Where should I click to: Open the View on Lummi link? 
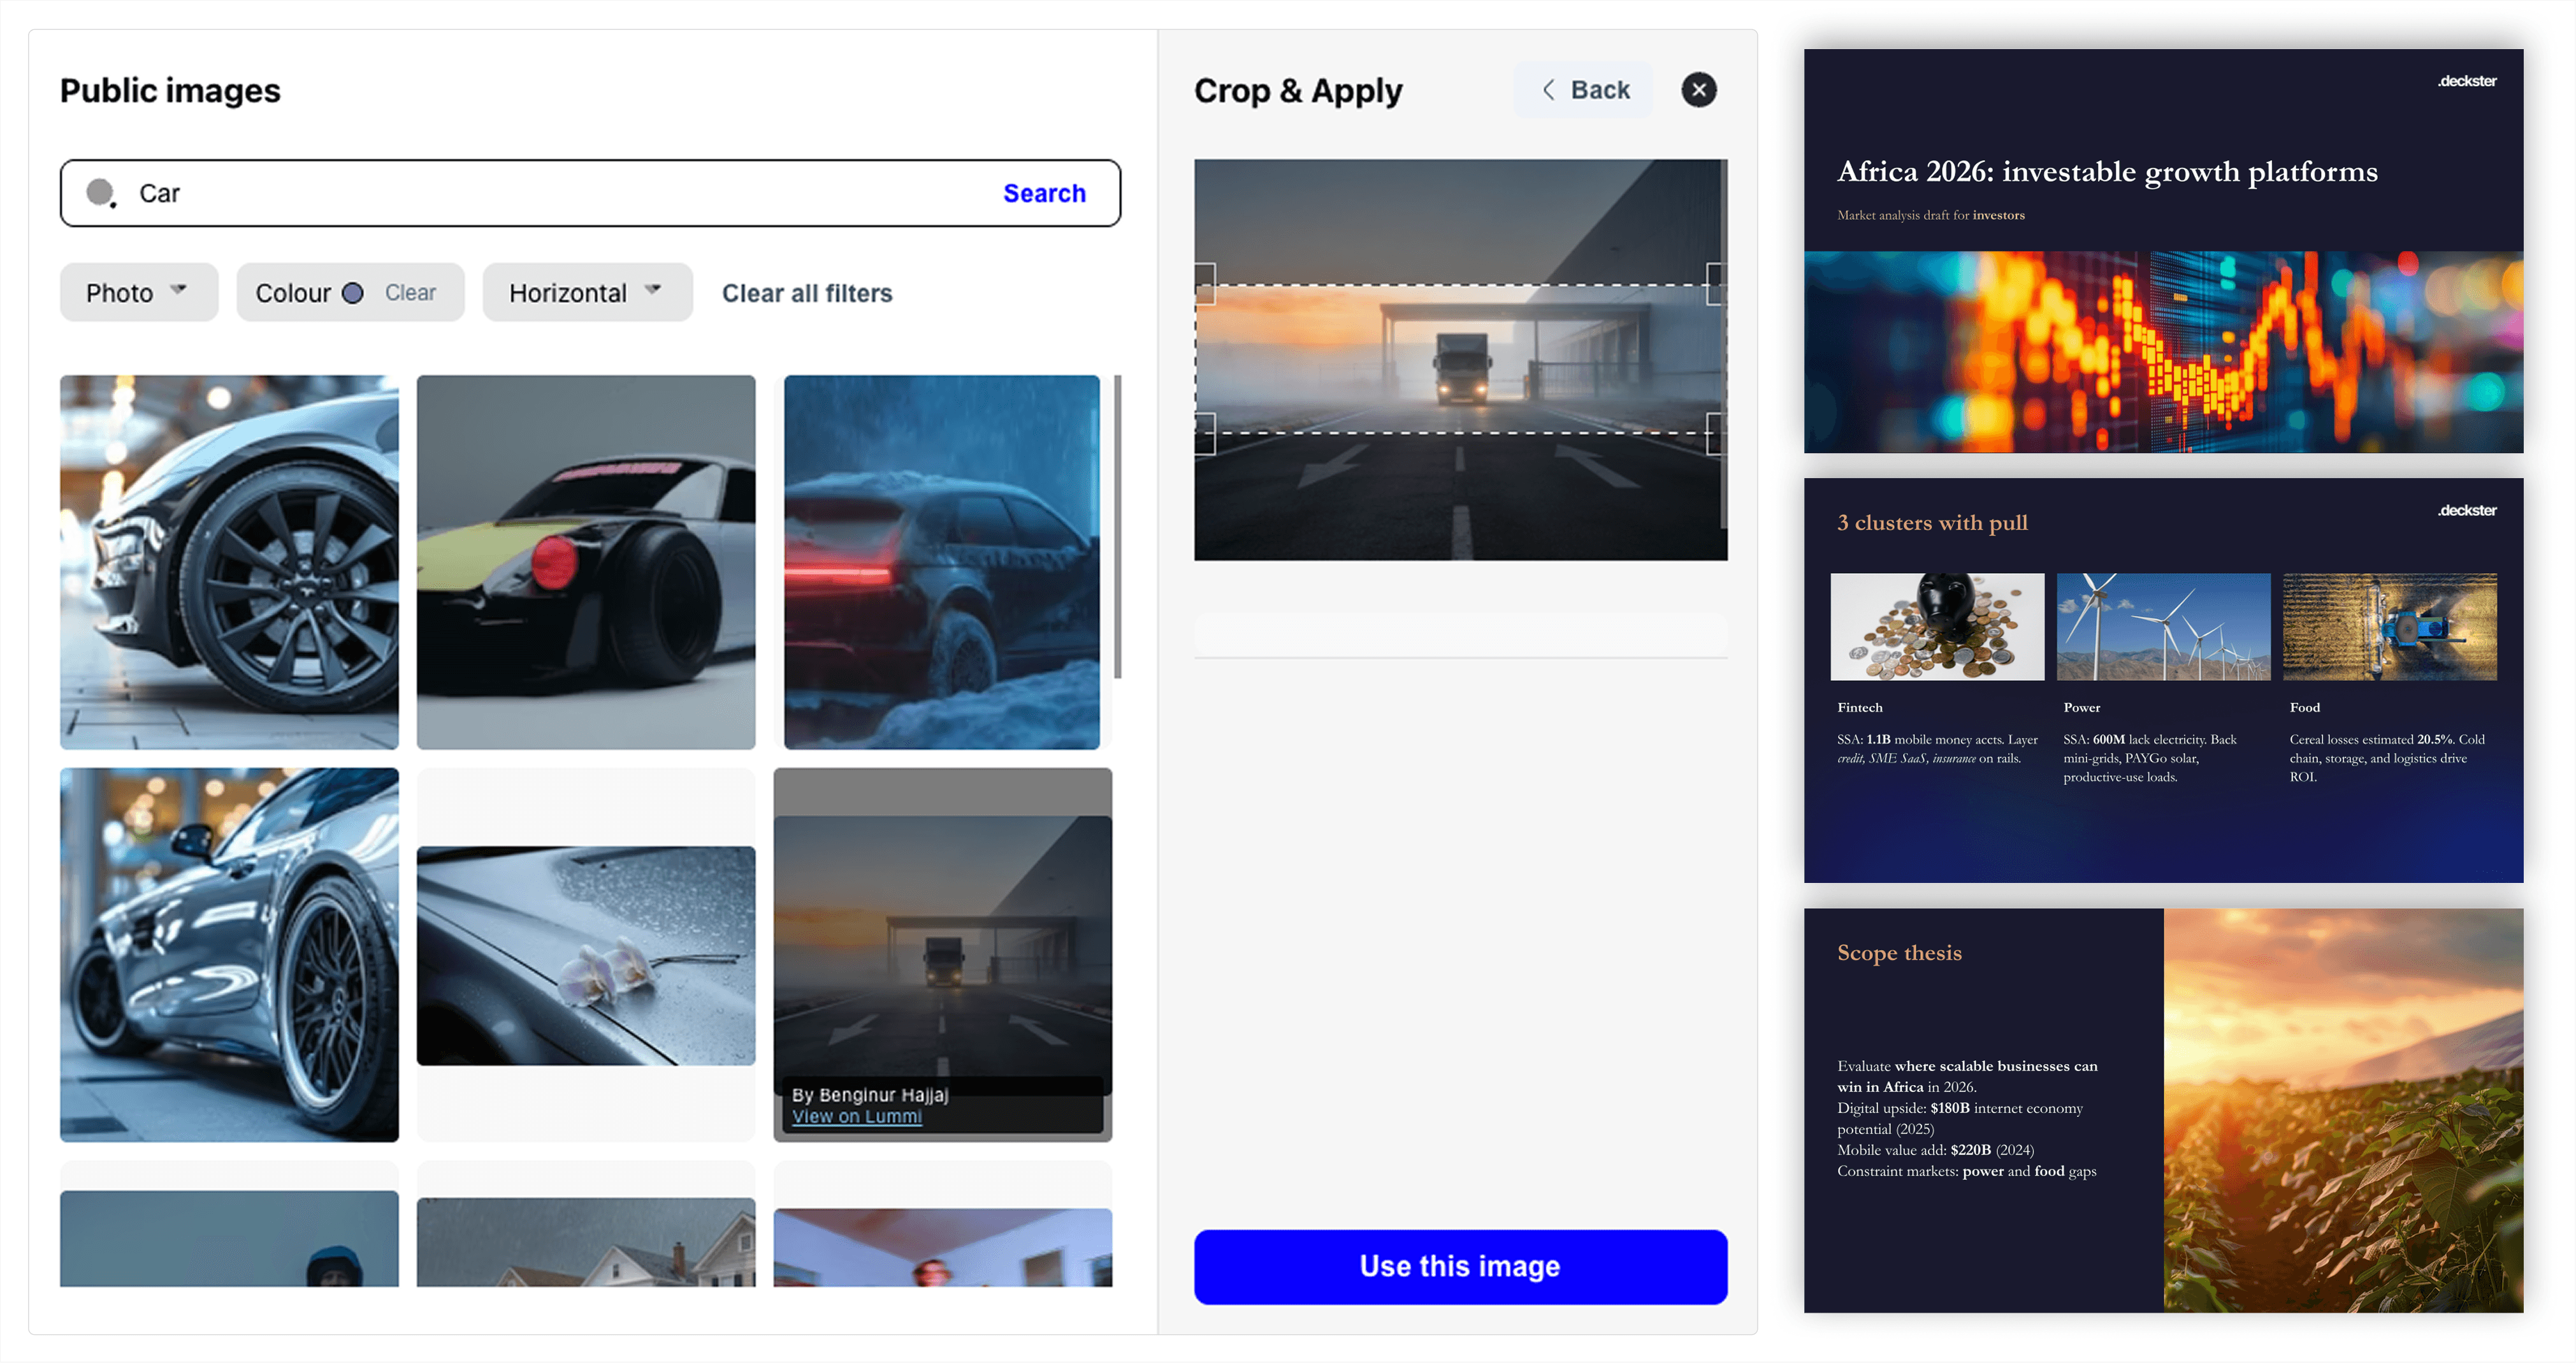pyautogui.click(x=856, y=1116)
